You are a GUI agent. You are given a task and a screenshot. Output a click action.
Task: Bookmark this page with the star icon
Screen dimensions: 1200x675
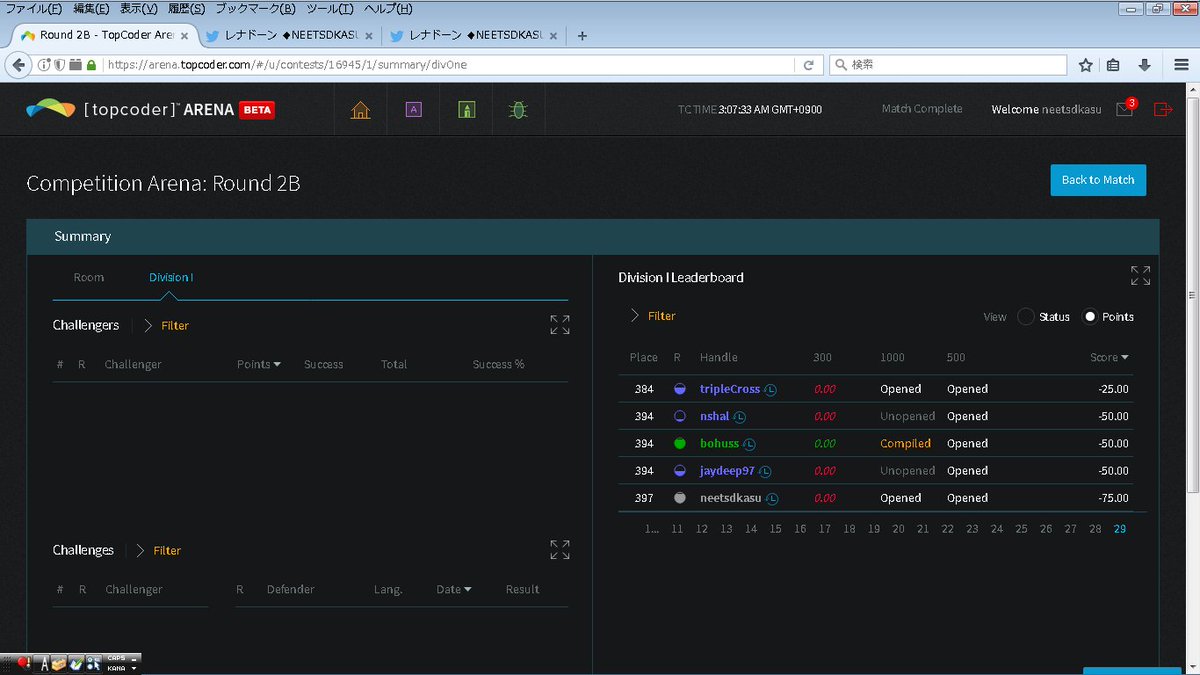(1085, 65)
